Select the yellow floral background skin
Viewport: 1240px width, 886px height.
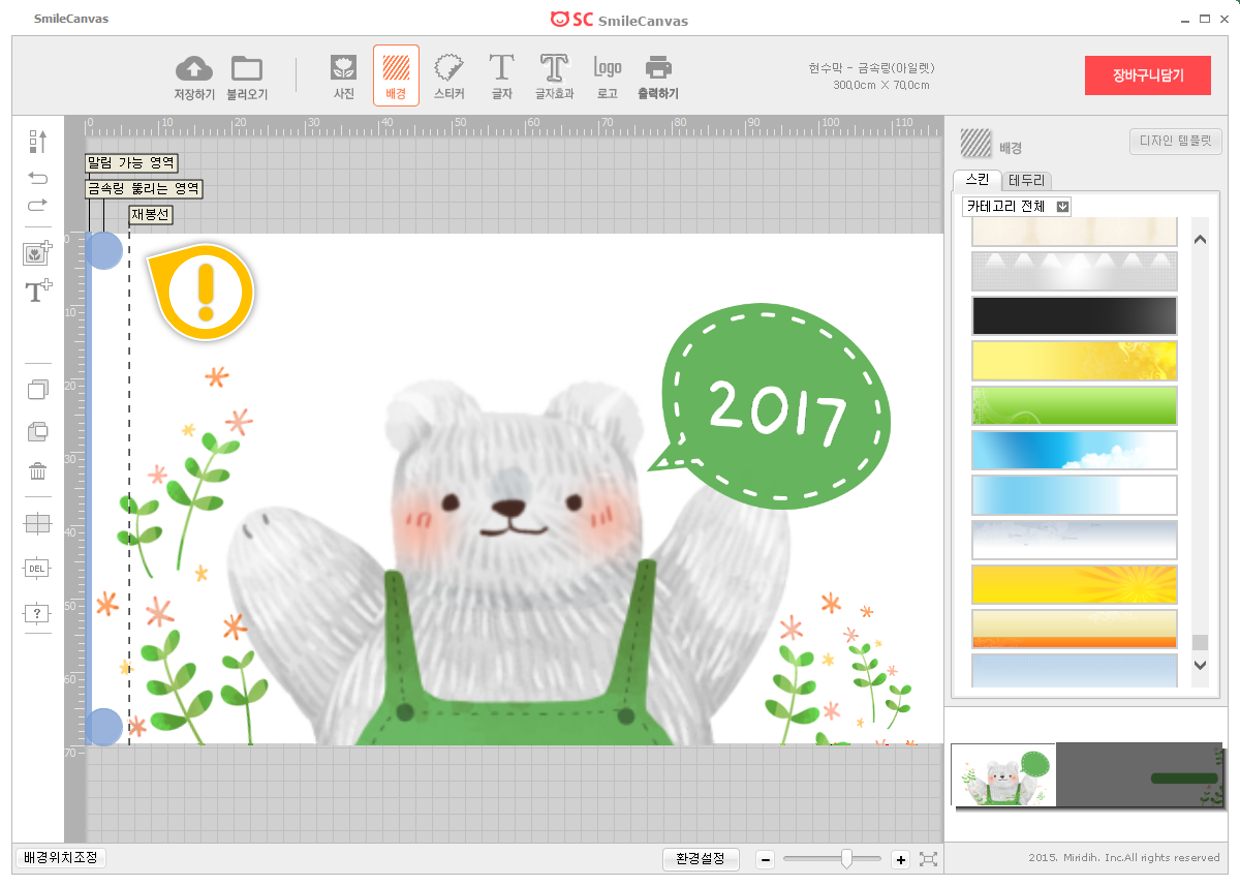point(1074,361)
